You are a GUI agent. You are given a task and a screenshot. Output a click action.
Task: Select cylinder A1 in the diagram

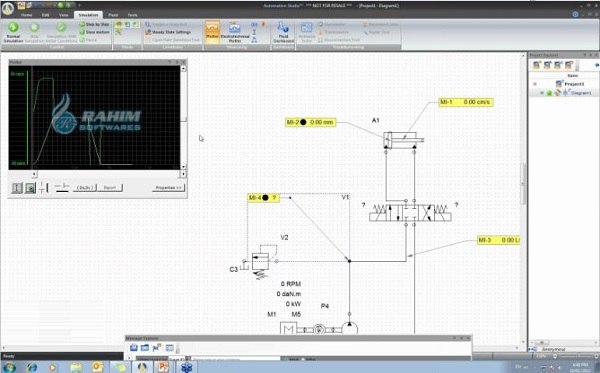(403, 140)
